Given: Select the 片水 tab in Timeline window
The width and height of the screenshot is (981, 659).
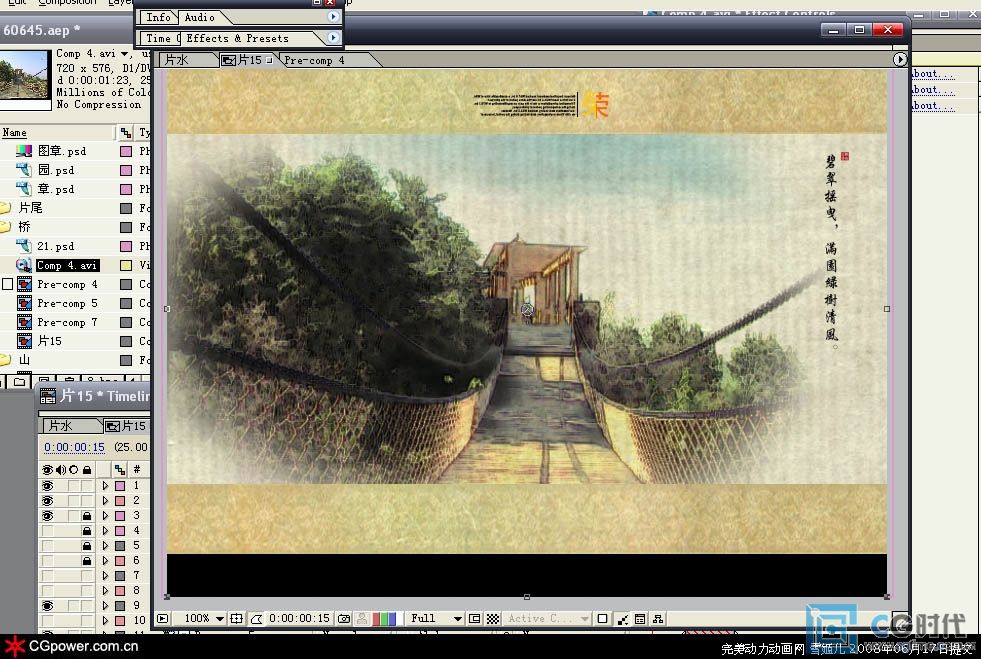Looking at the screenshot, I should point(61,426).
